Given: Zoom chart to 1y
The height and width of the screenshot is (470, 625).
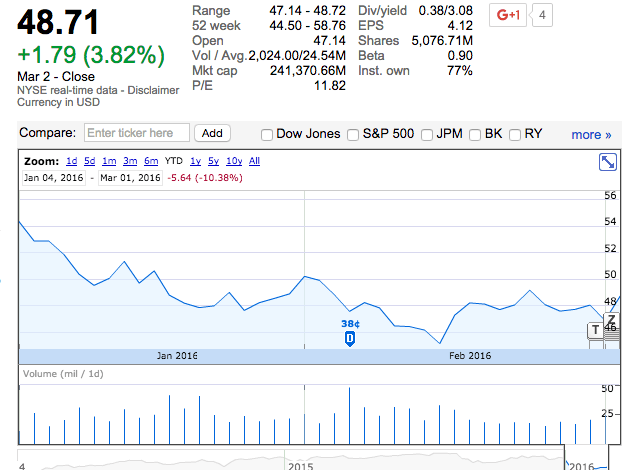Looking at the screenshot, I should coord(195,161).
